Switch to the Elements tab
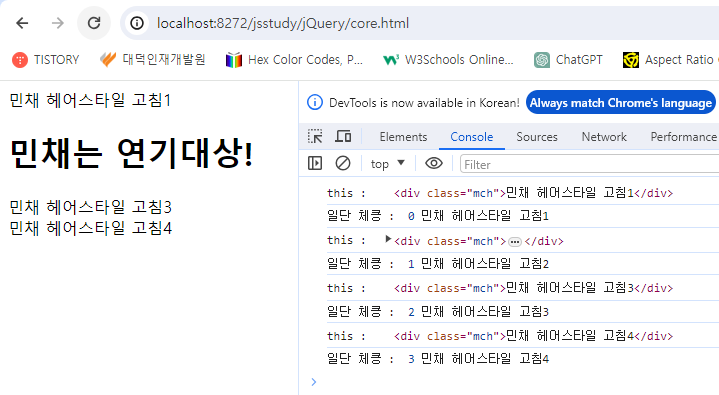 click(403, 137)
